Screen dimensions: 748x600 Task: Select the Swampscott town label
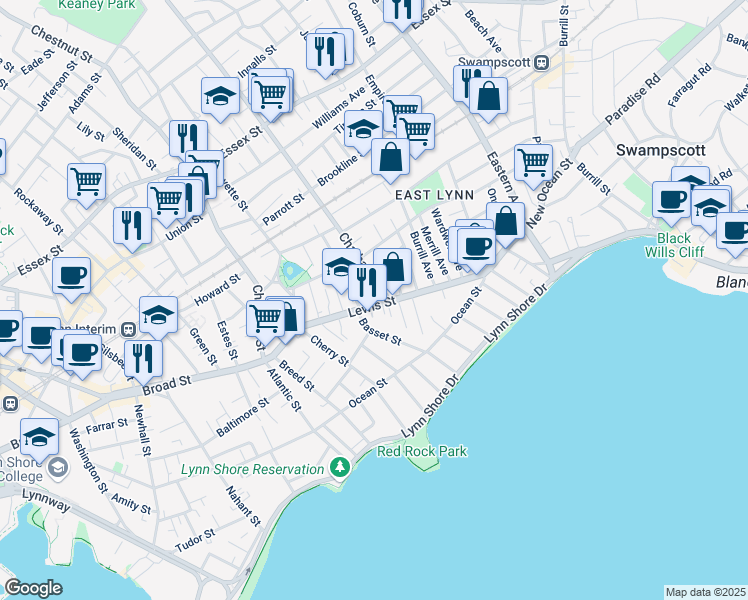click(x=661, y=150)
